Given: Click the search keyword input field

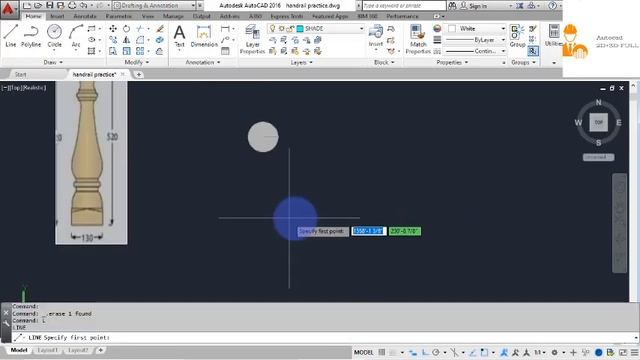Looking at the screenshot, I should click(x=404, y=6).
